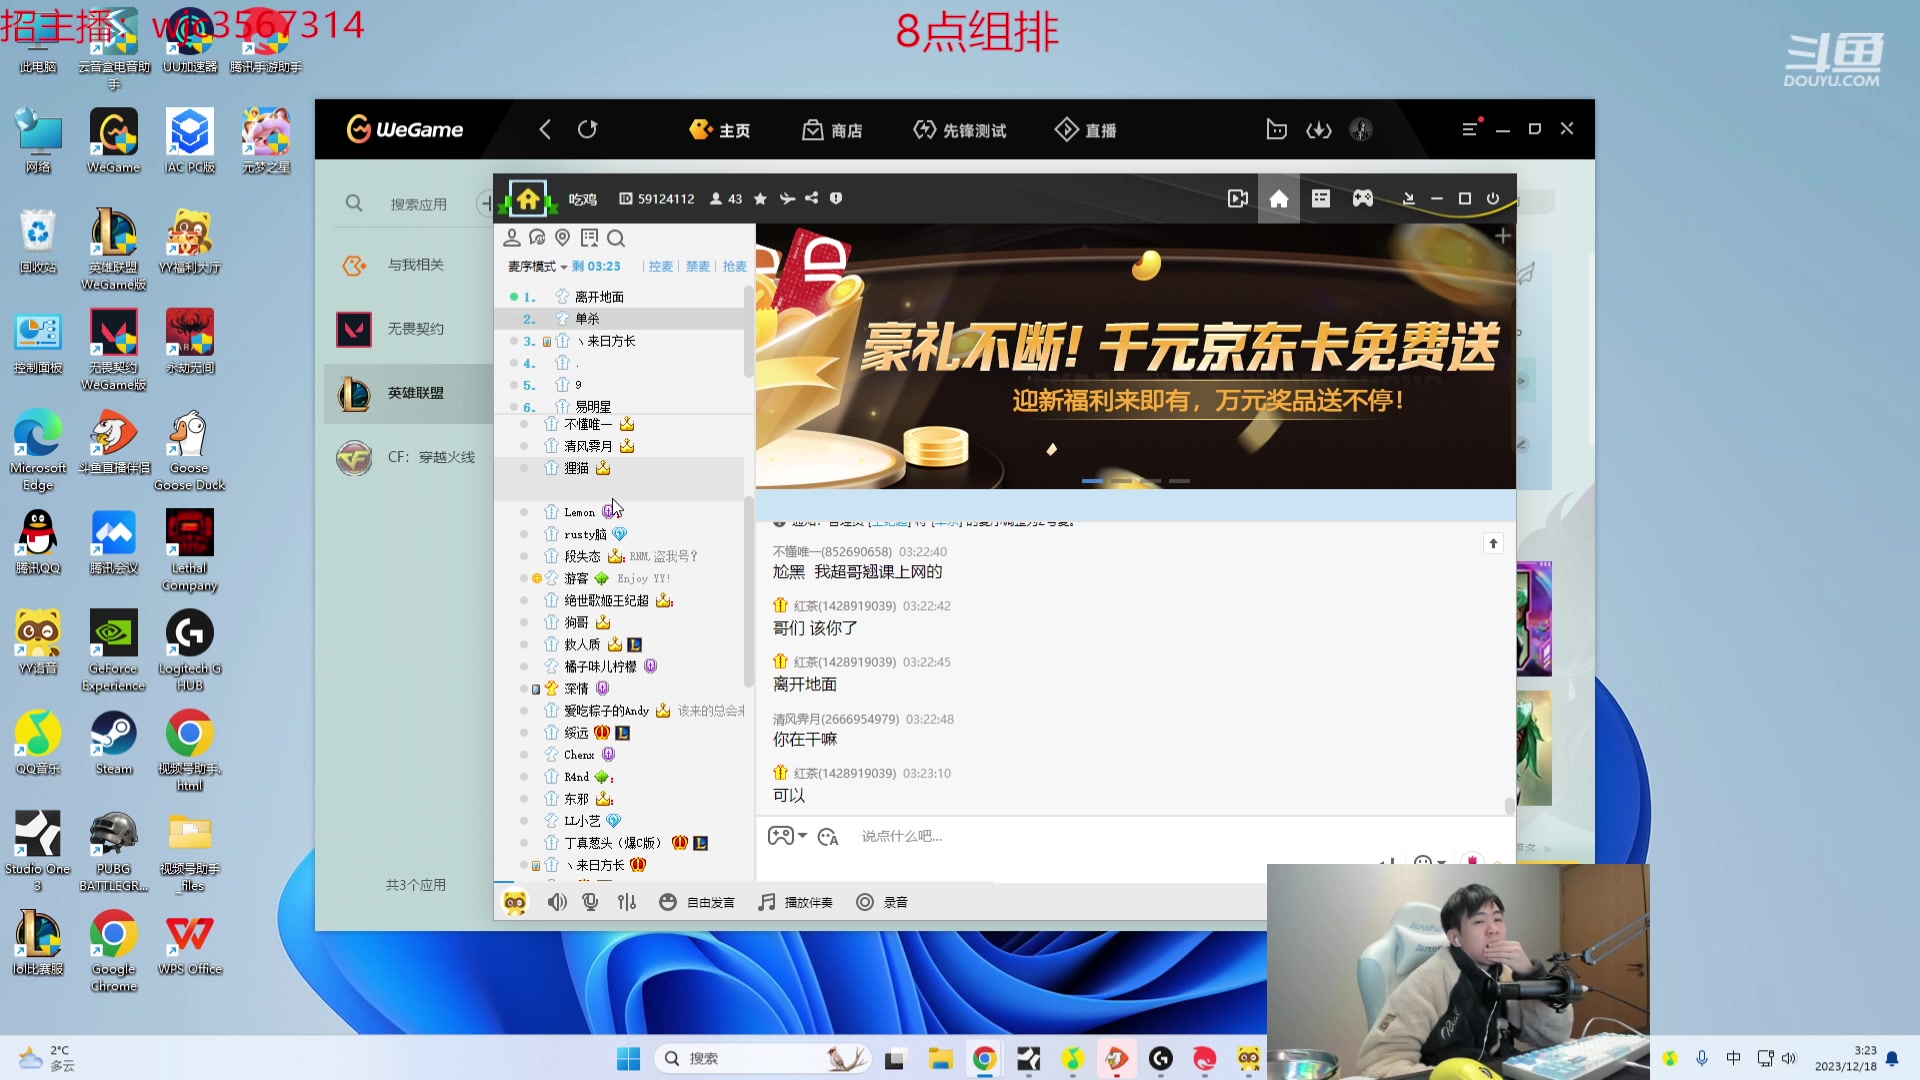Click the YY raccoon avatar in the bottom bar

click(515, 903)
